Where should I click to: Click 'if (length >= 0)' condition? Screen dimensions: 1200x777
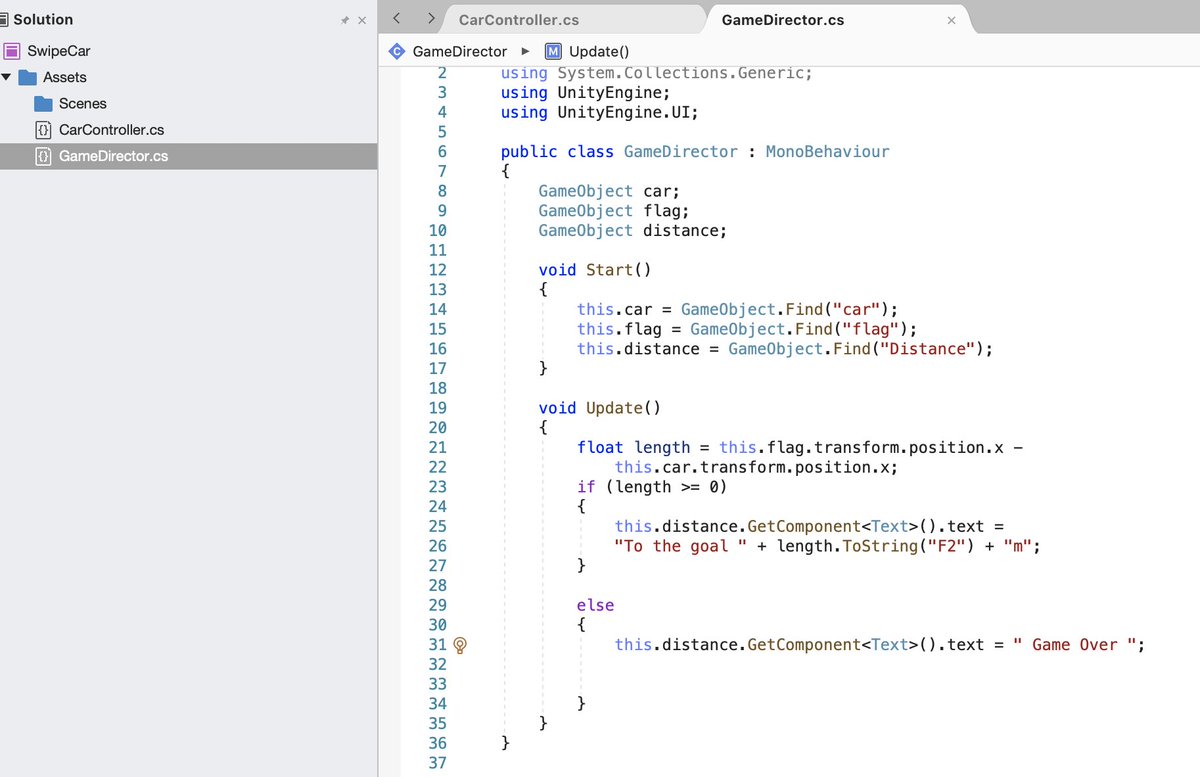[652, 487]
